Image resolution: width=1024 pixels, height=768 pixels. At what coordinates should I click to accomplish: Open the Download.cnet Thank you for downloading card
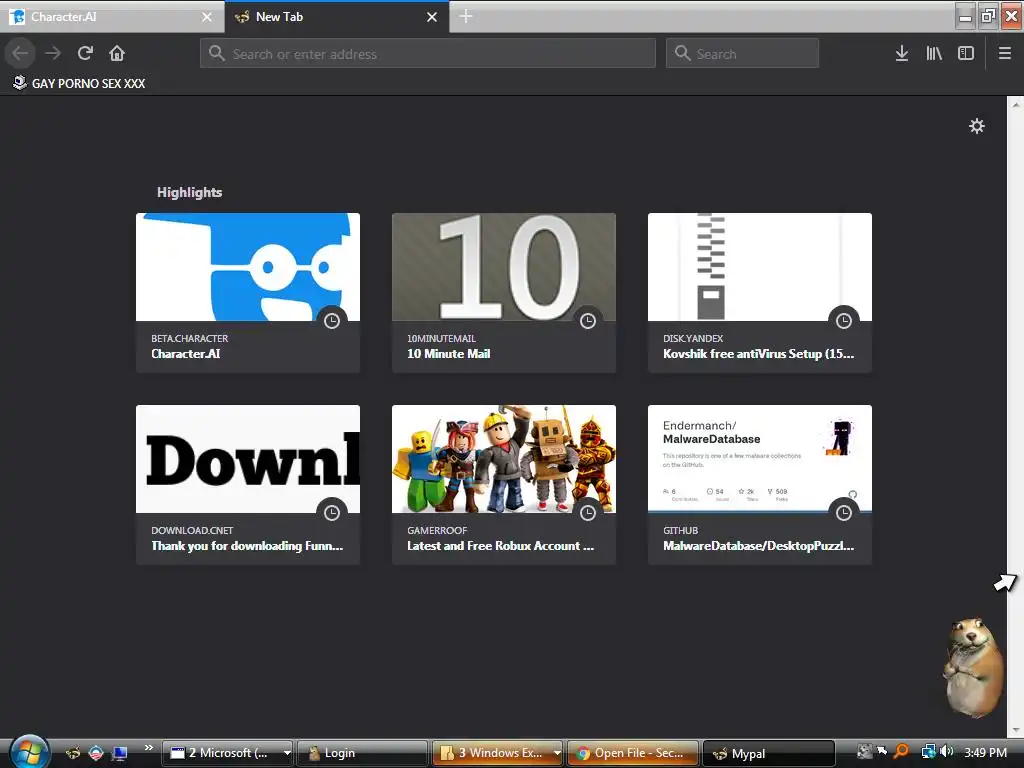coord(248,485)
